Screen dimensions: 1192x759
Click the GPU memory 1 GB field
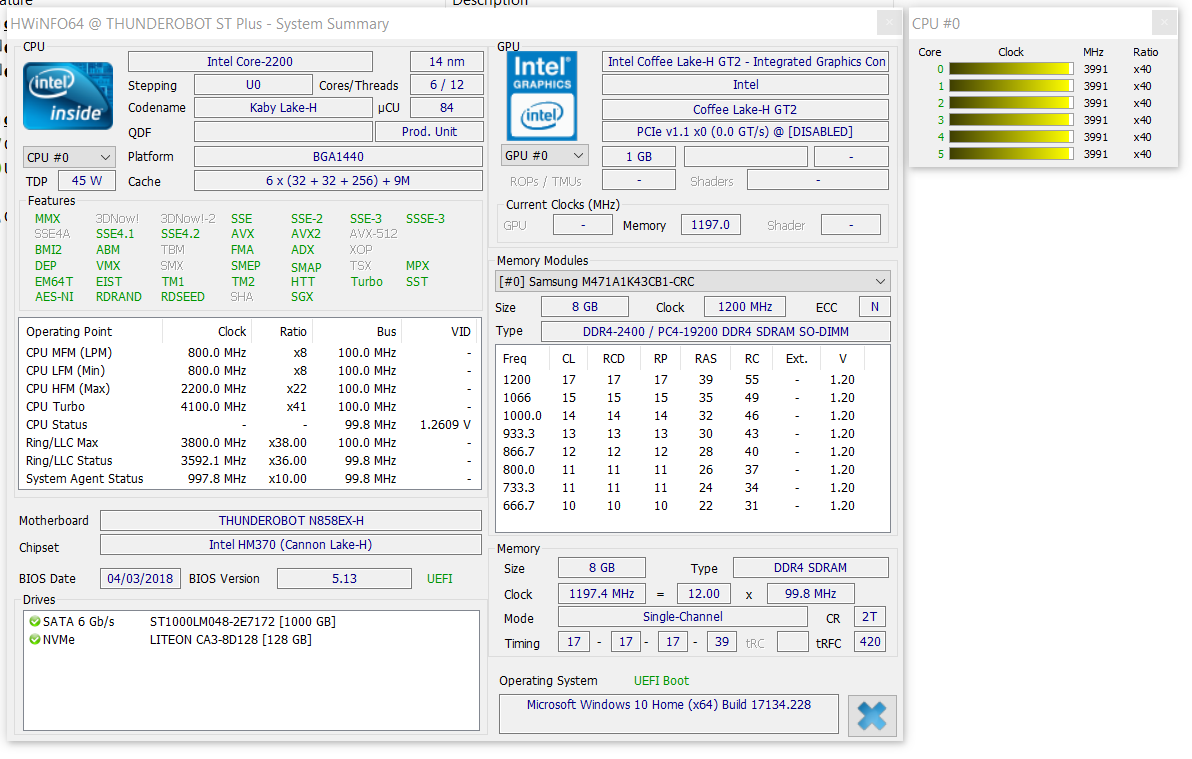click(x=639, y=157)
